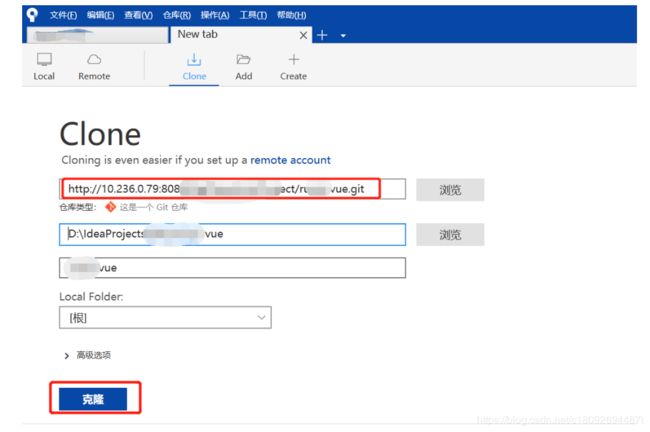The width and height of the screenshot is (650, 432).
Task: Expand the 高级选项 section
Action: tap(88, 355)
